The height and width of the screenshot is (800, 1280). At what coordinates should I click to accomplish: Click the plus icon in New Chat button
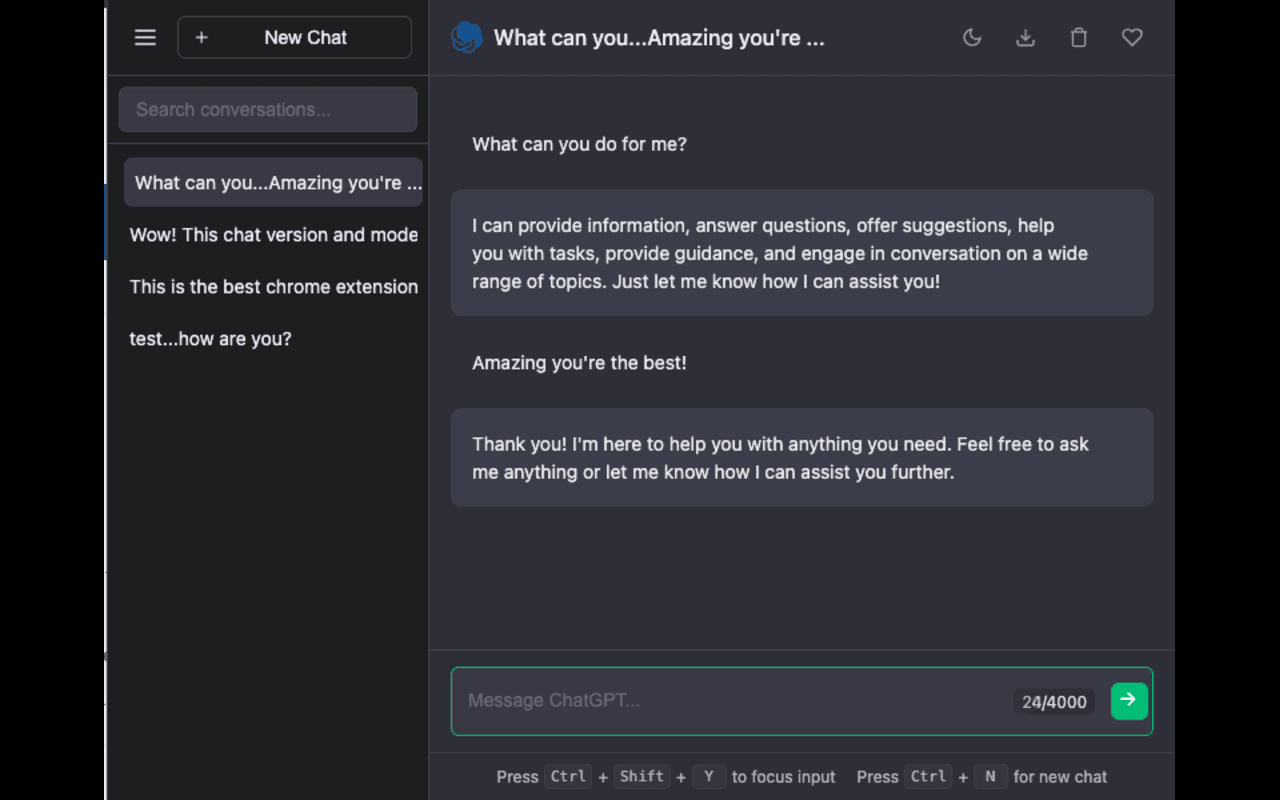point(201,38)
